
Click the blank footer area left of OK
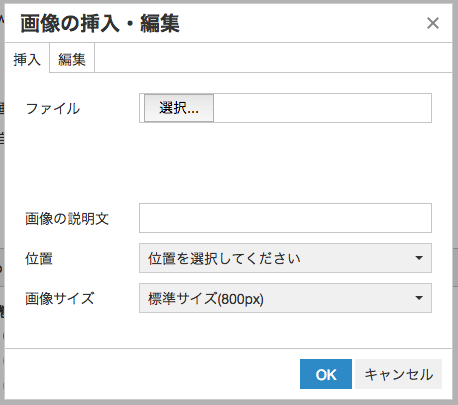(x=152, y=374)
